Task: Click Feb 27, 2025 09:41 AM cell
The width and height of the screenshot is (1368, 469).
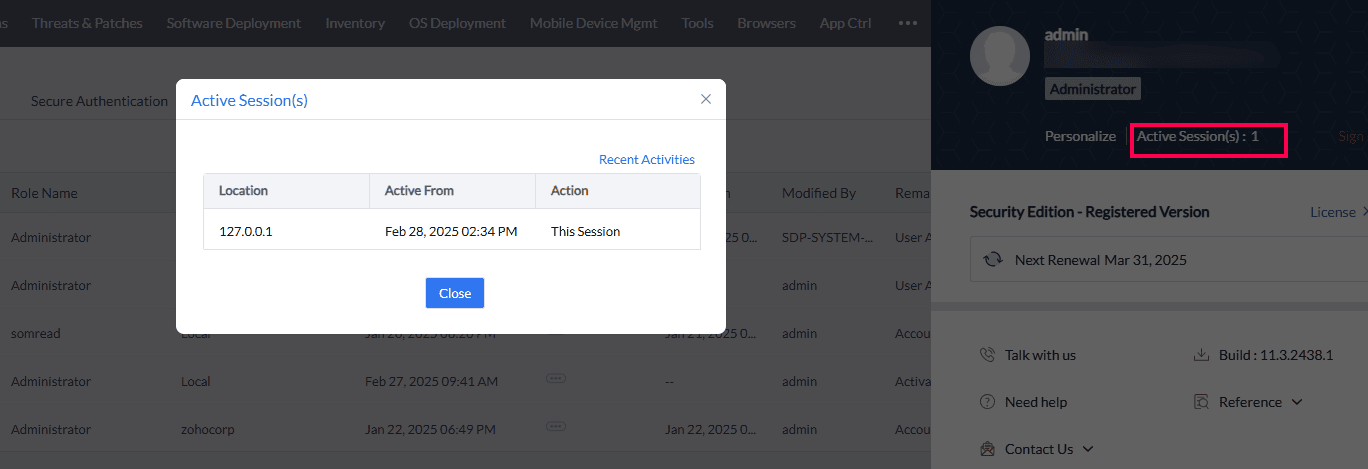Action: tap(431, 381)
